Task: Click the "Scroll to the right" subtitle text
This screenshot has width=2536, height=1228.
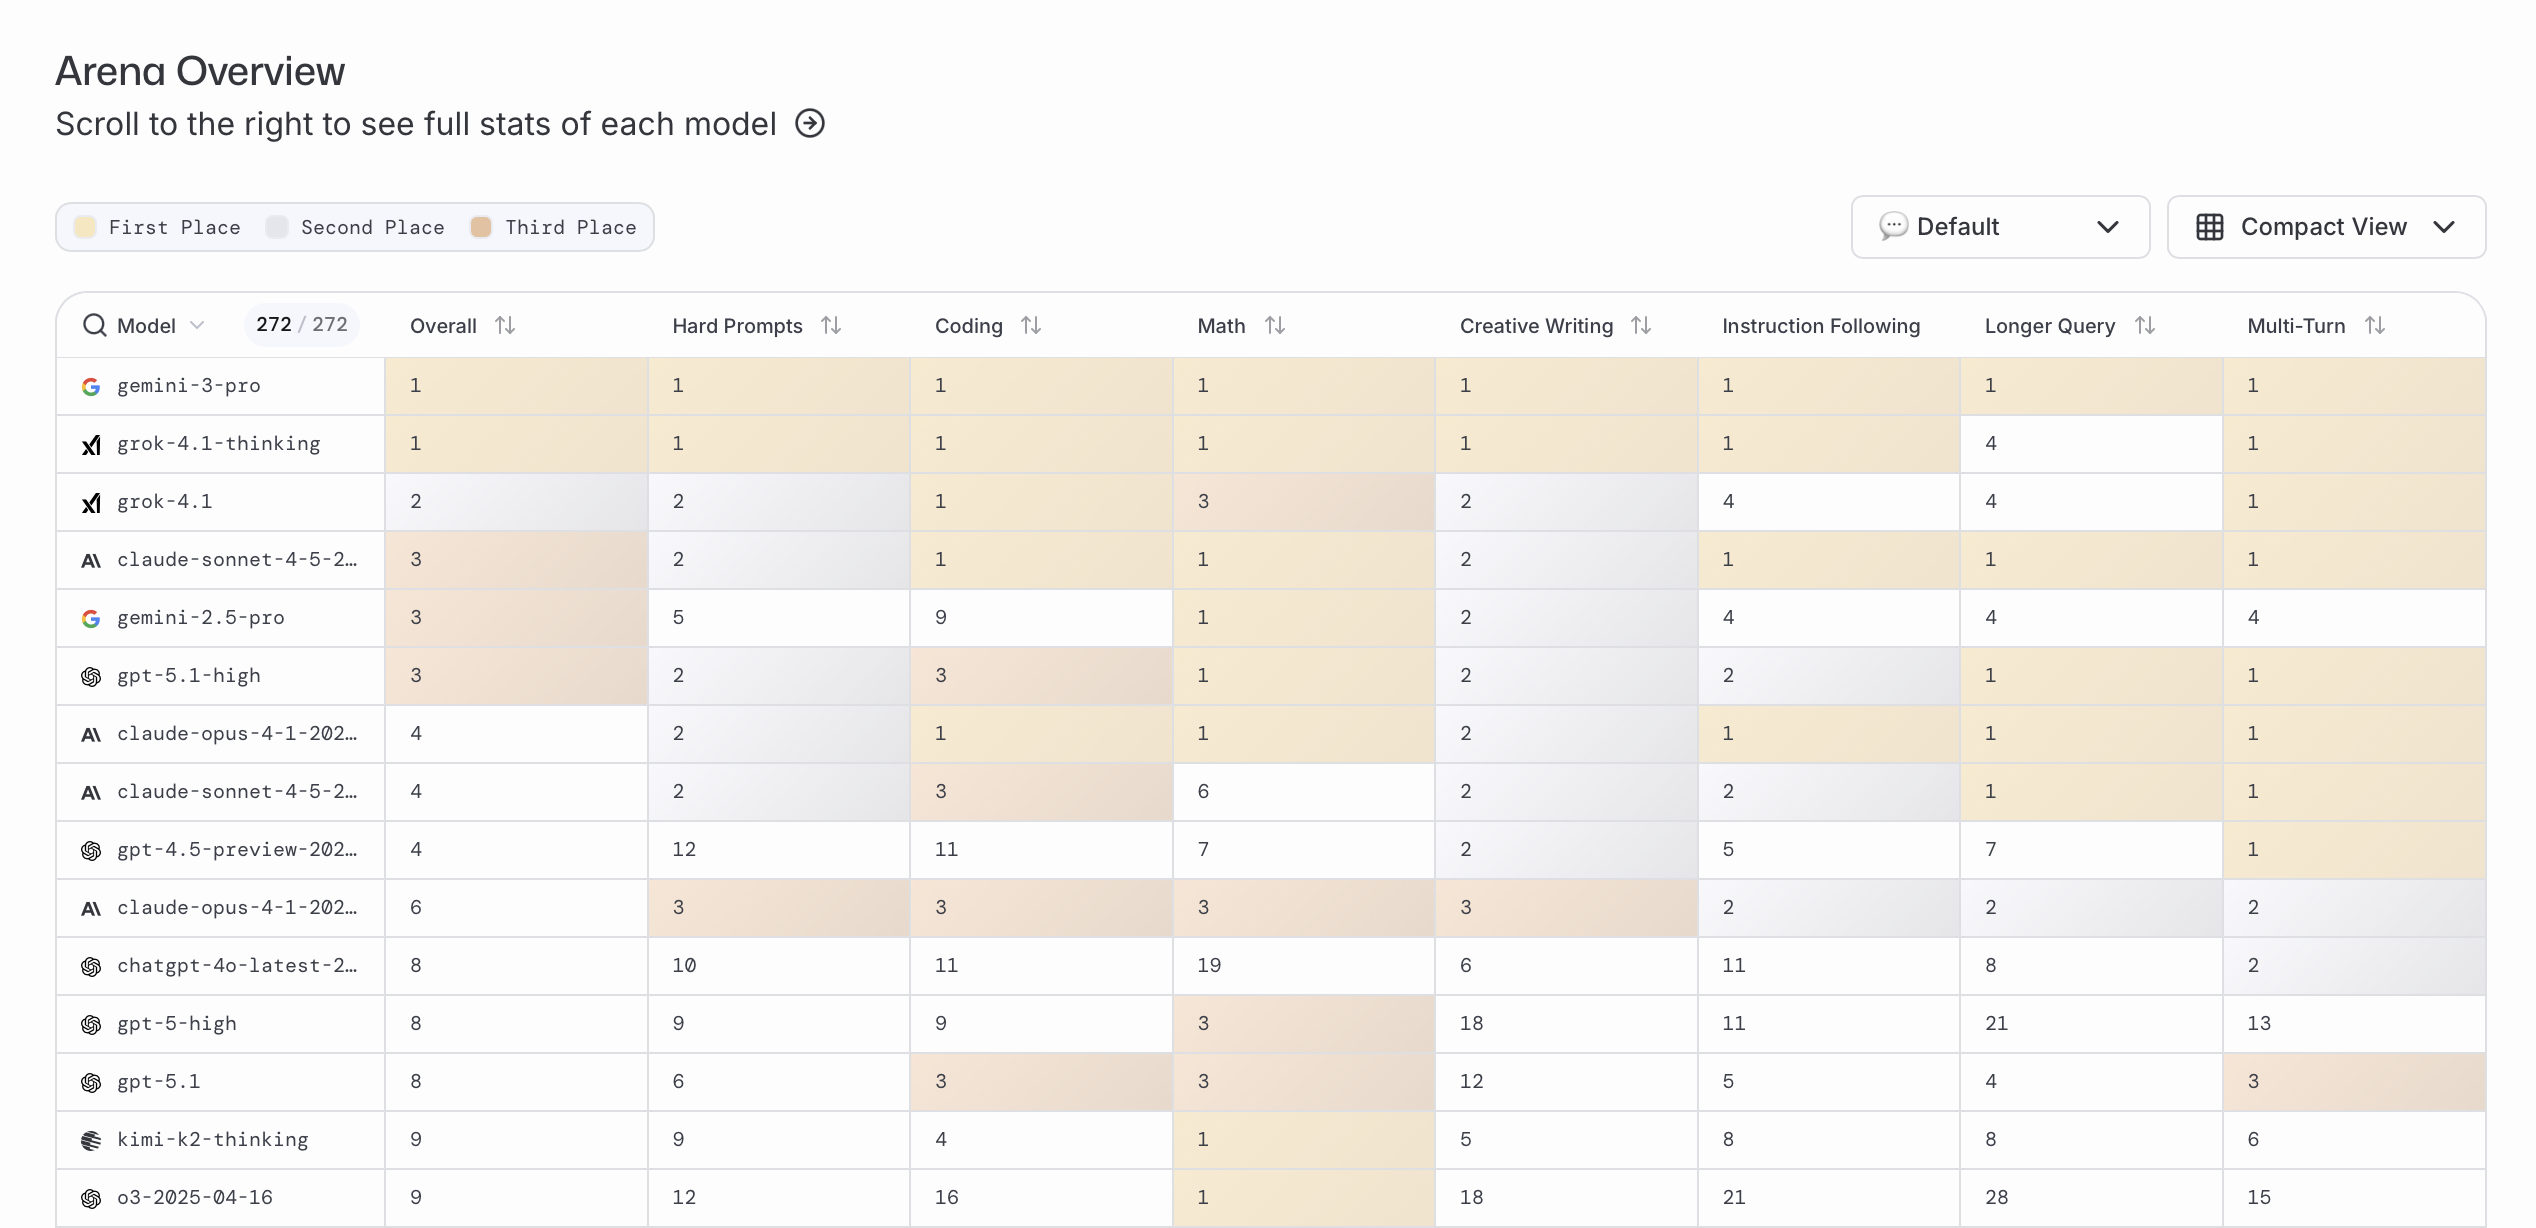Action: [x=416, y=123]
